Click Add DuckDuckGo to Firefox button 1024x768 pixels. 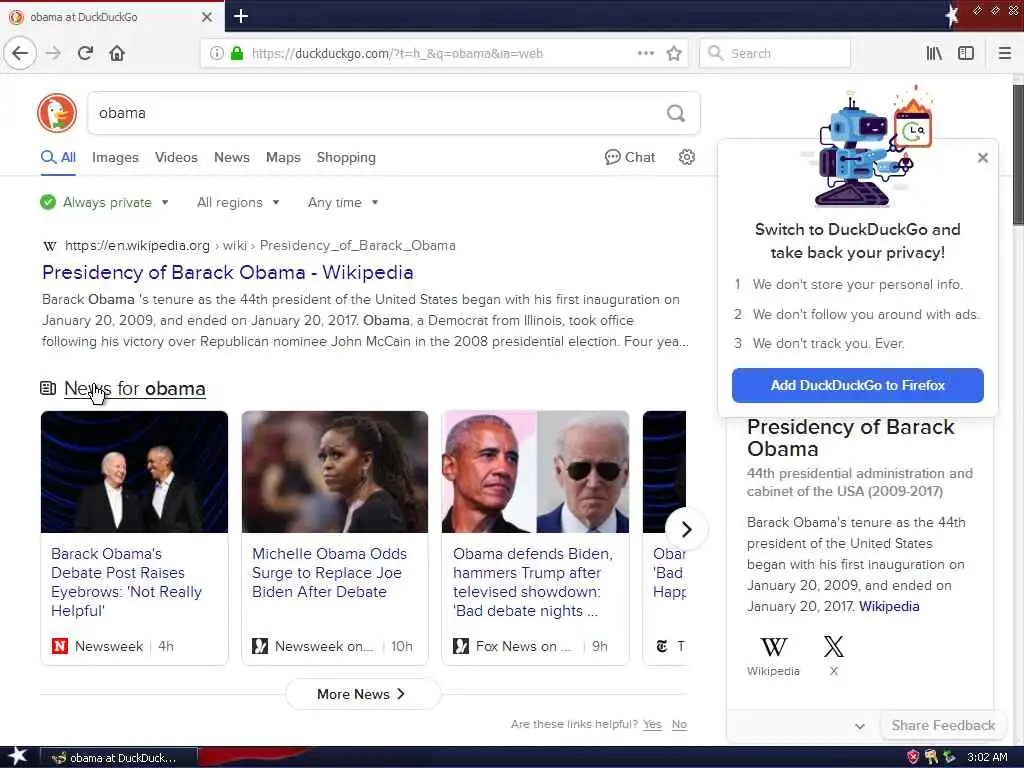857,385
